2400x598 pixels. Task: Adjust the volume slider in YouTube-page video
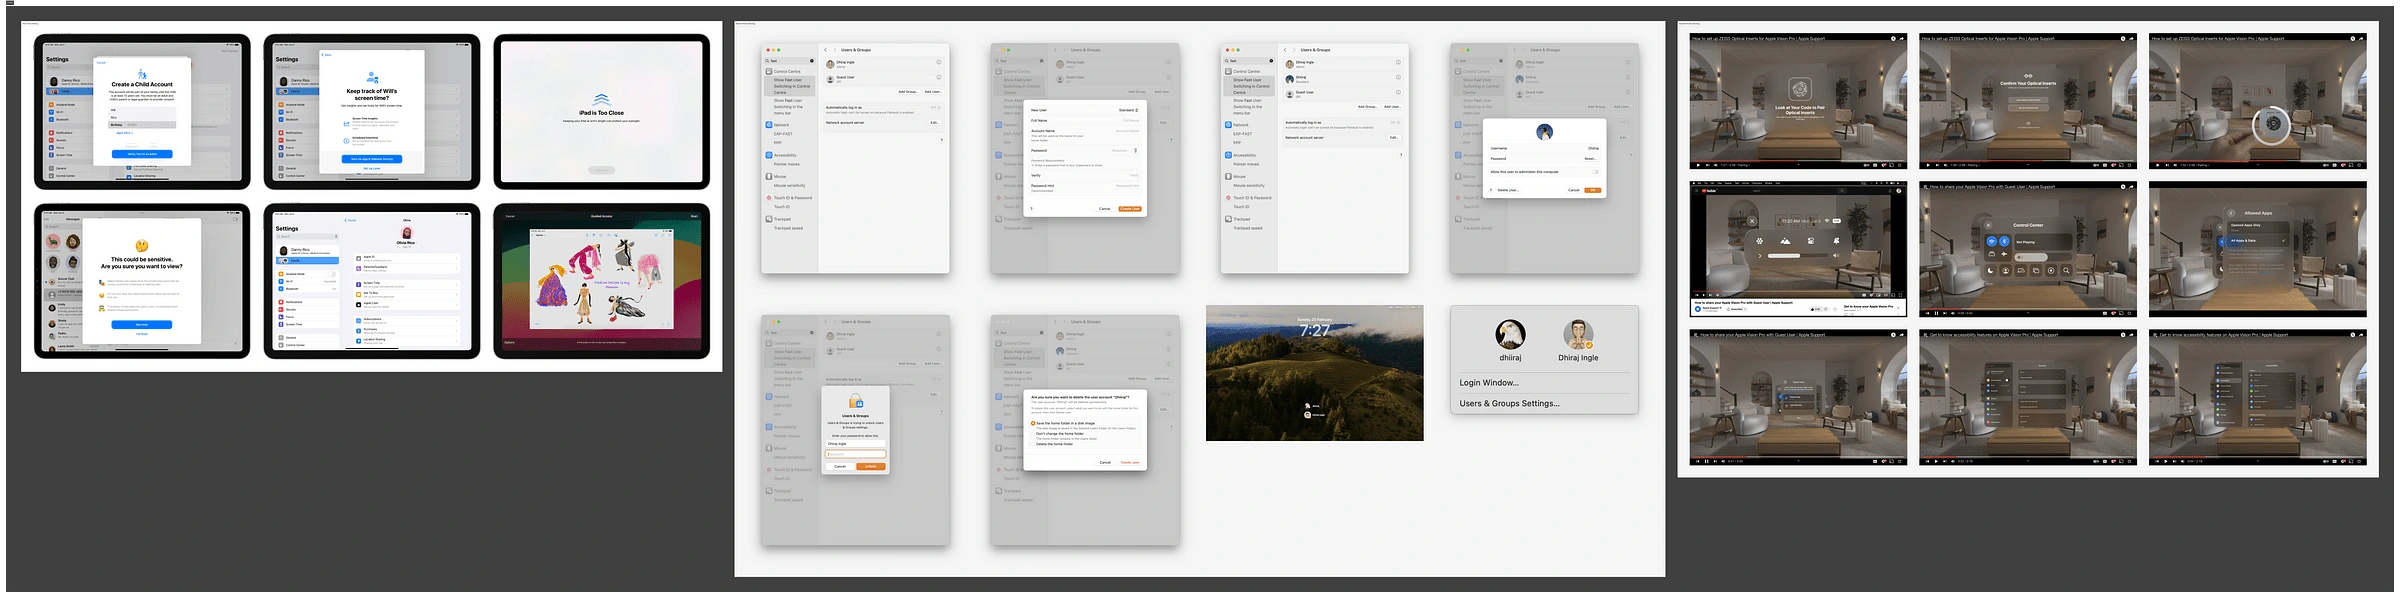[x=1798, y=255]
